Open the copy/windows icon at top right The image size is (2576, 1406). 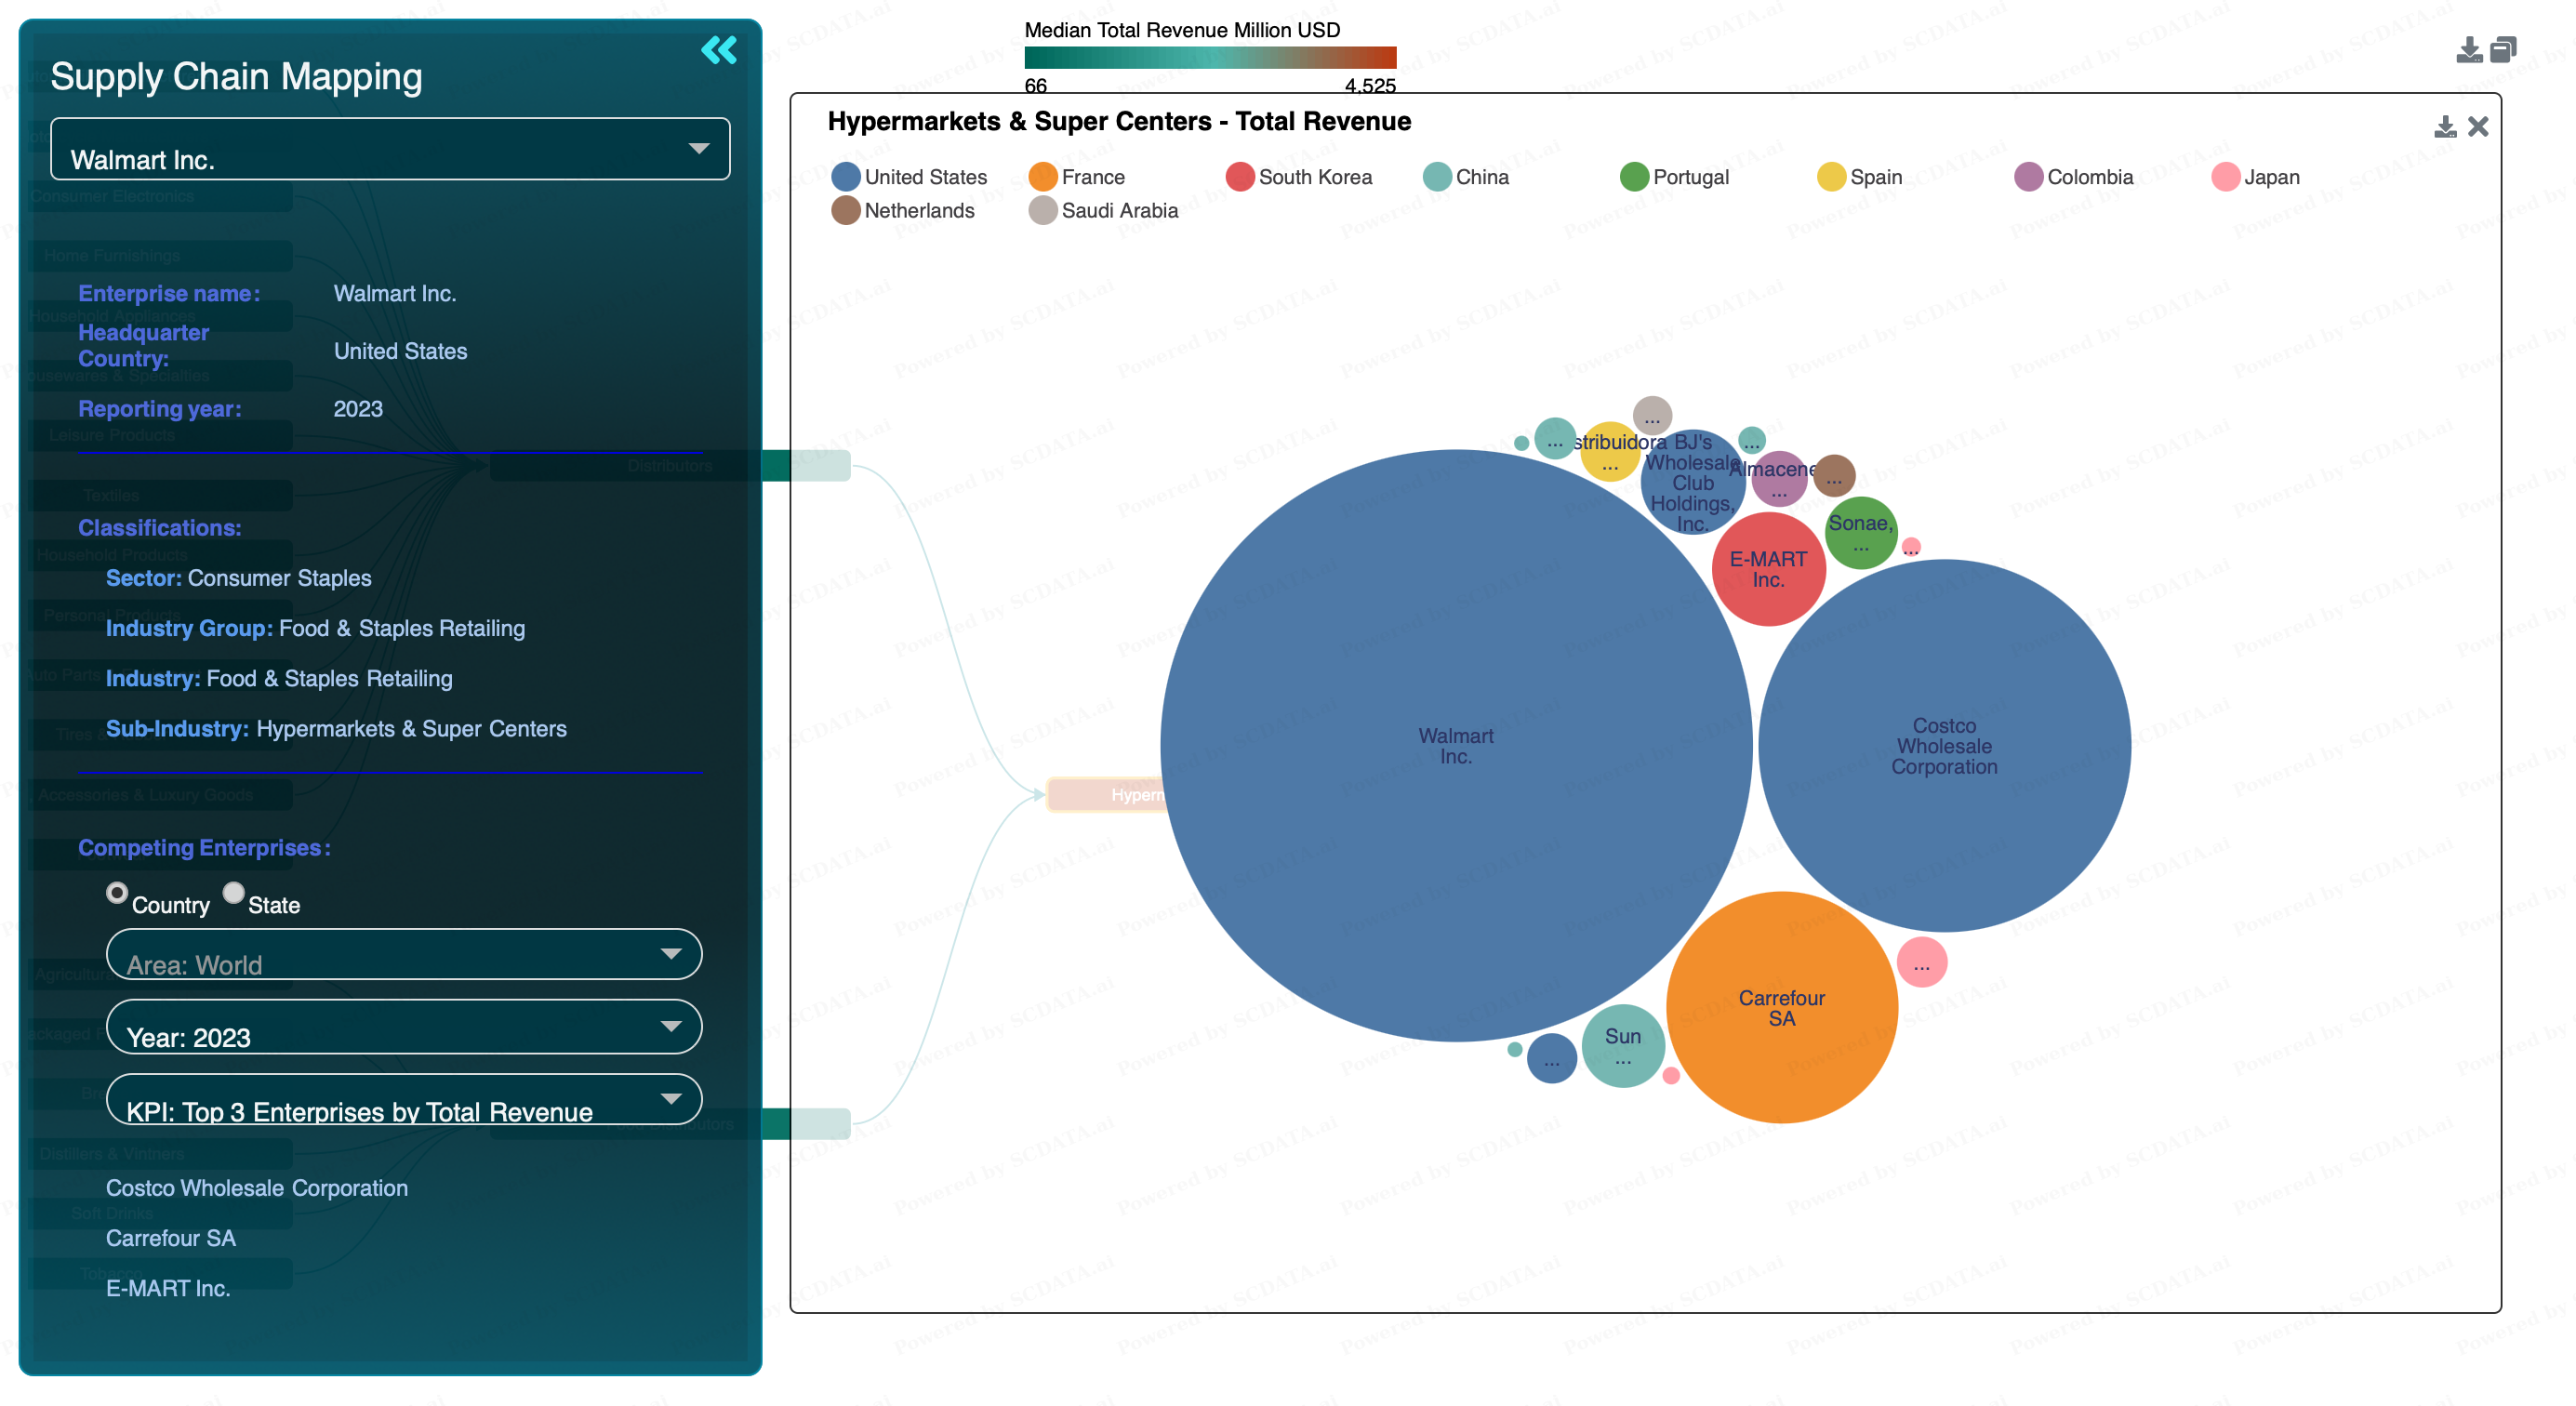pos(2503,50)
